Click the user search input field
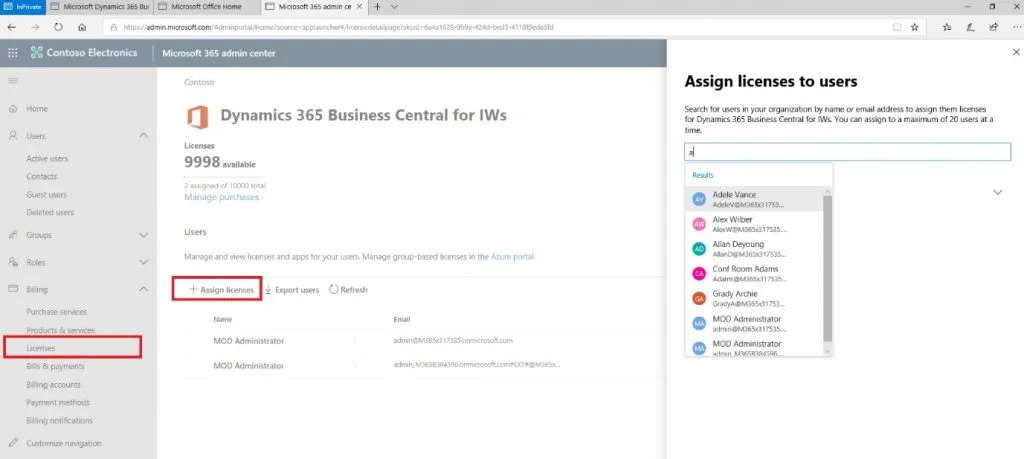This screenshot has width=1024, height=459. tap(848, 152)
